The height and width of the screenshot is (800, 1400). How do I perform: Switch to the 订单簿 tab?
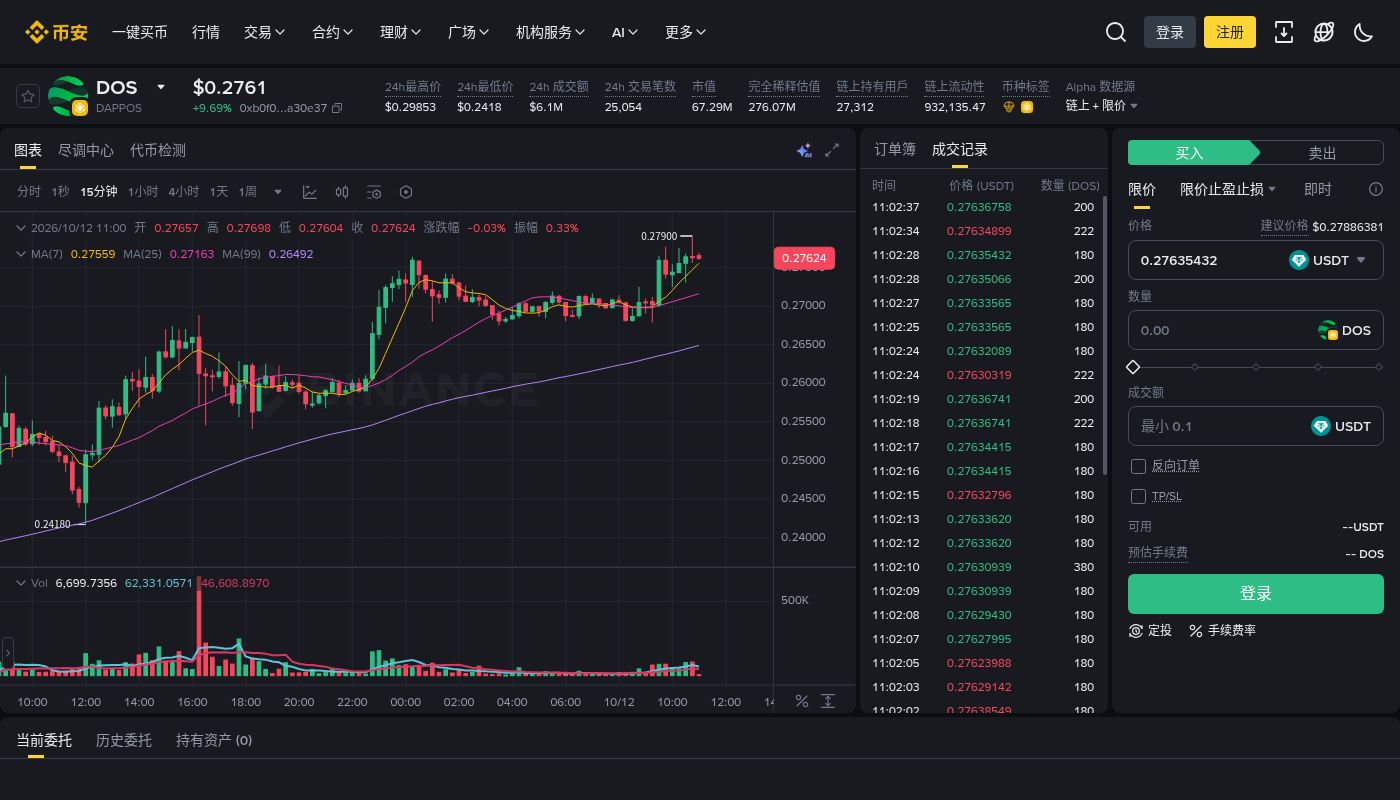click(895, 150)
